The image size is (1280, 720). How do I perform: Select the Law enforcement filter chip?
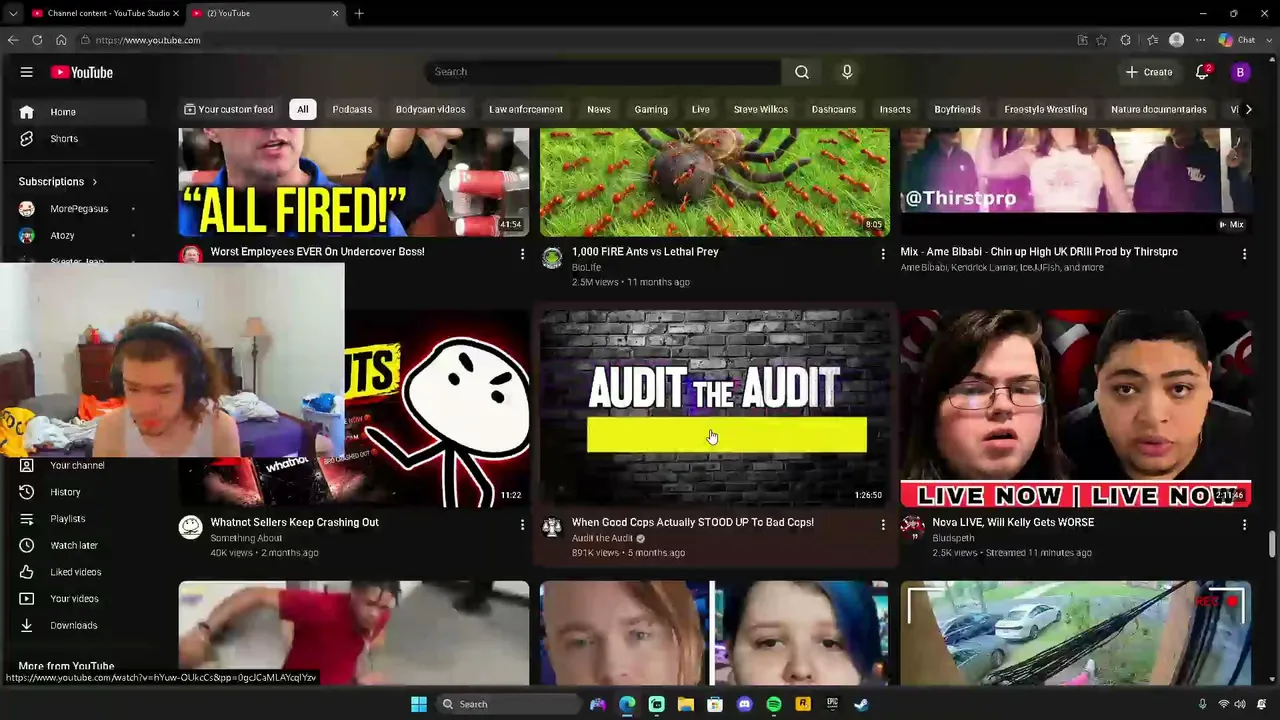click(x=526, y=109)
